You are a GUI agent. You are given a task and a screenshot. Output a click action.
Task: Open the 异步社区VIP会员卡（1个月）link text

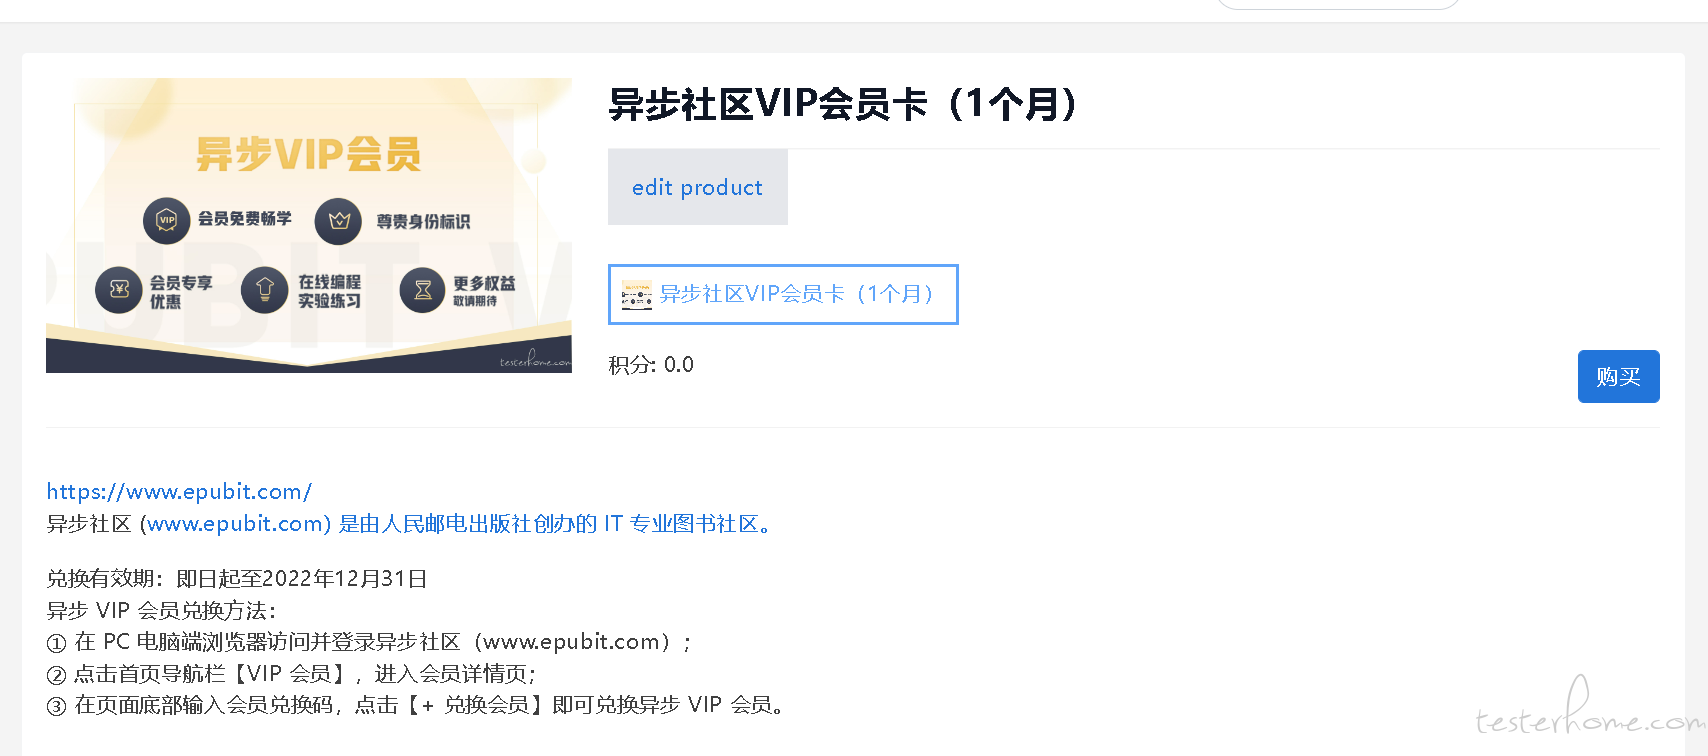coord(796,294)
